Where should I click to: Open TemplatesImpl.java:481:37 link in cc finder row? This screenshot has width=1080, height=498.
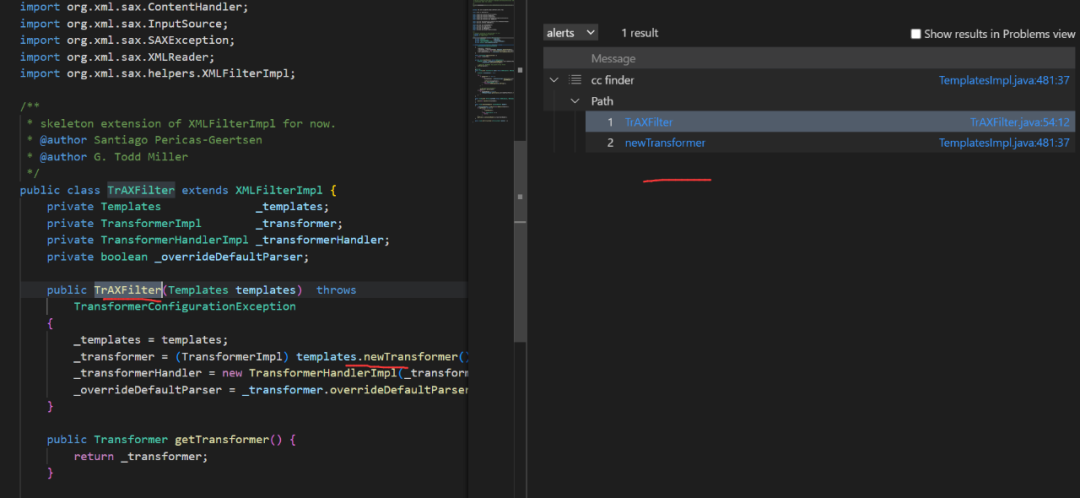click(x=1004, y=80)
